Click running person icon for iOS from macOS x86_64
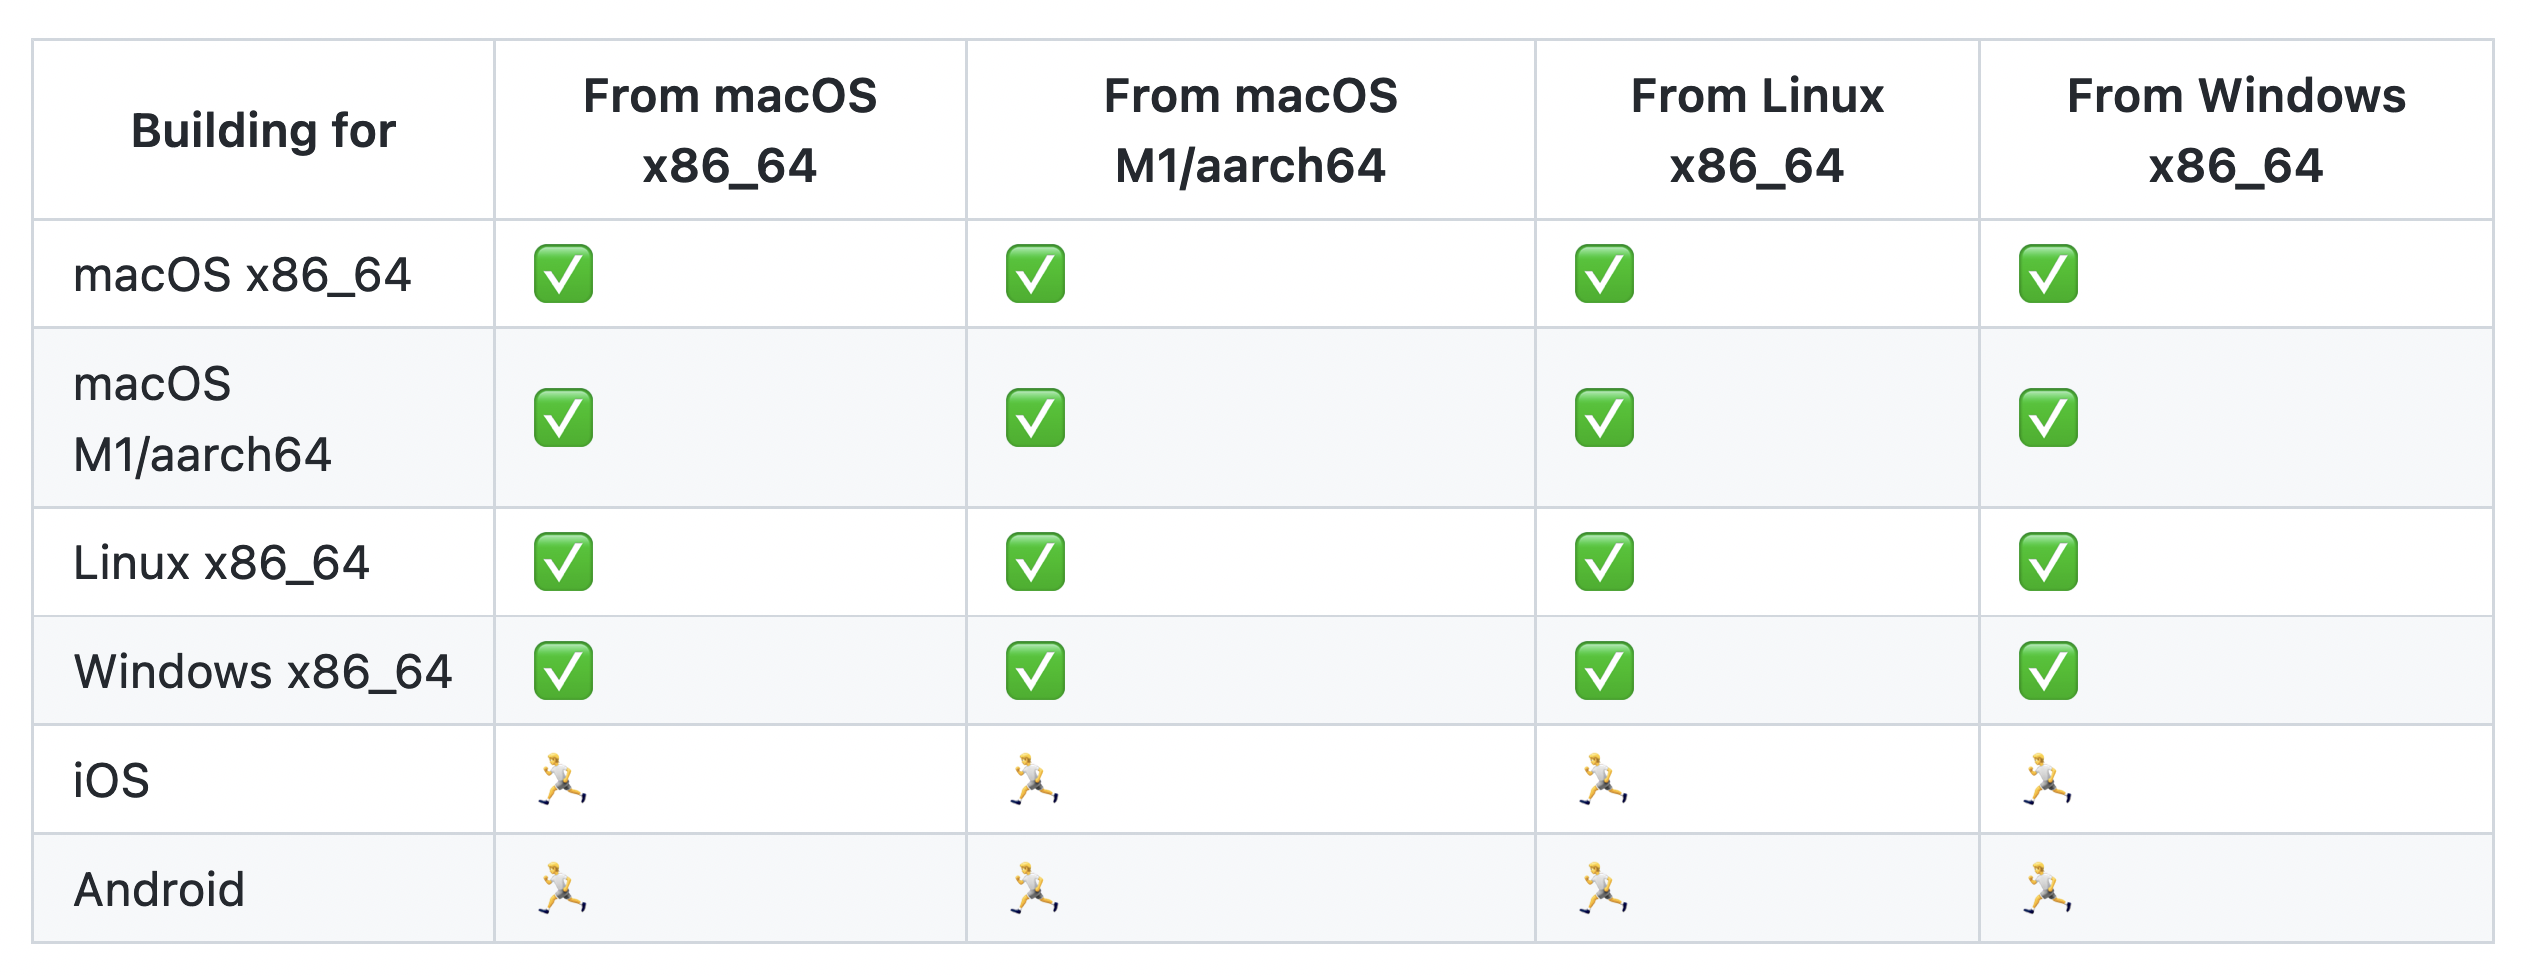 point(563,779)
